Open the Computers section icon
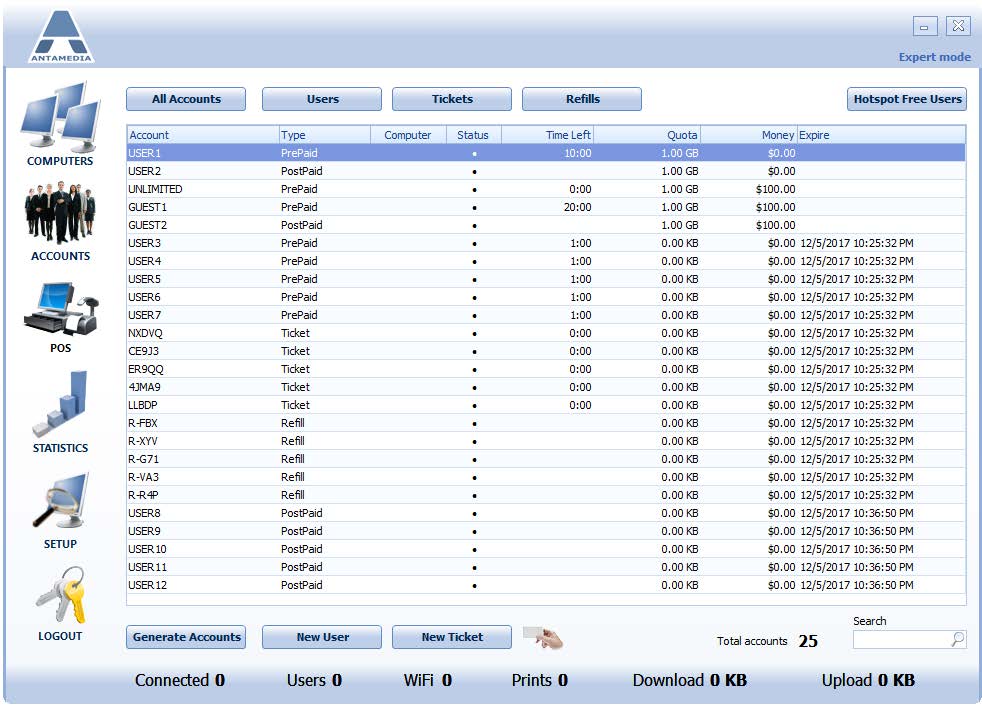 click(x=60, y=118)
